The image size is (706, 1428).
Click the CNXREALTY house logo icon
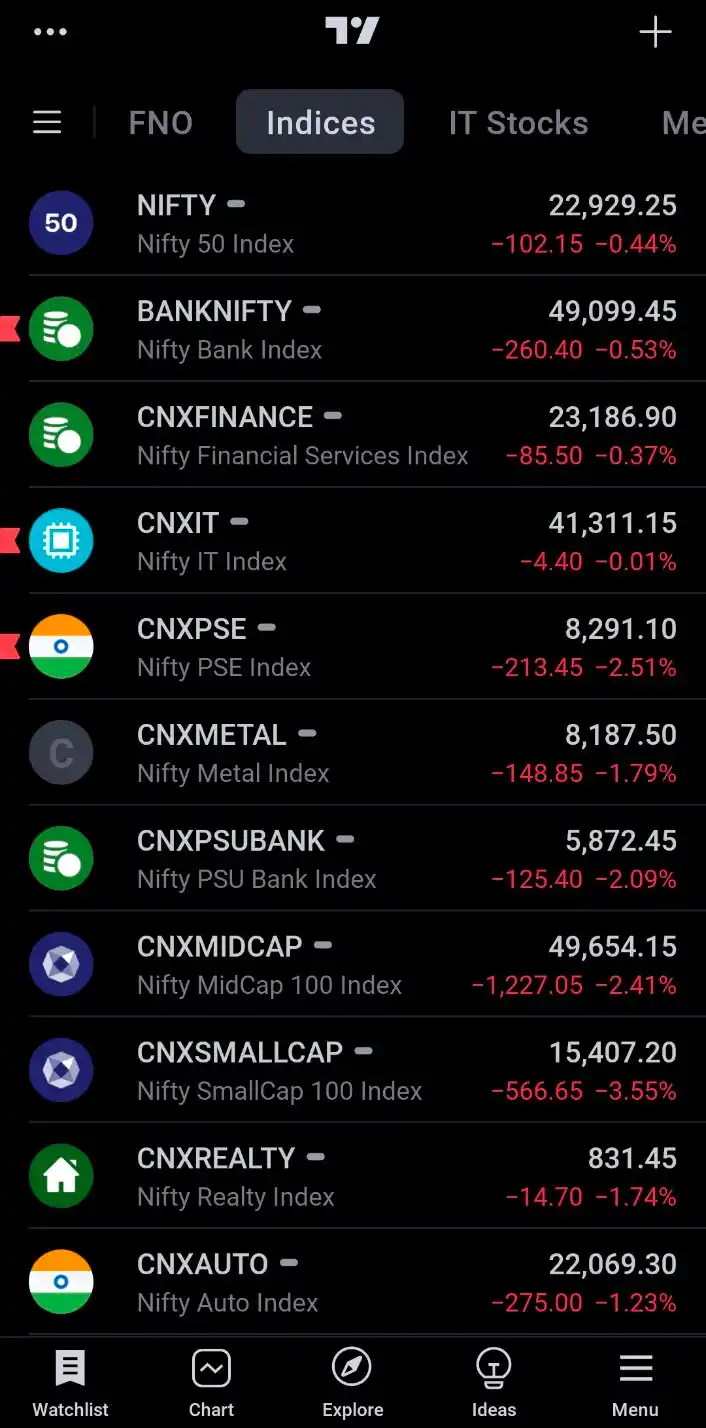pos(61,1177)
